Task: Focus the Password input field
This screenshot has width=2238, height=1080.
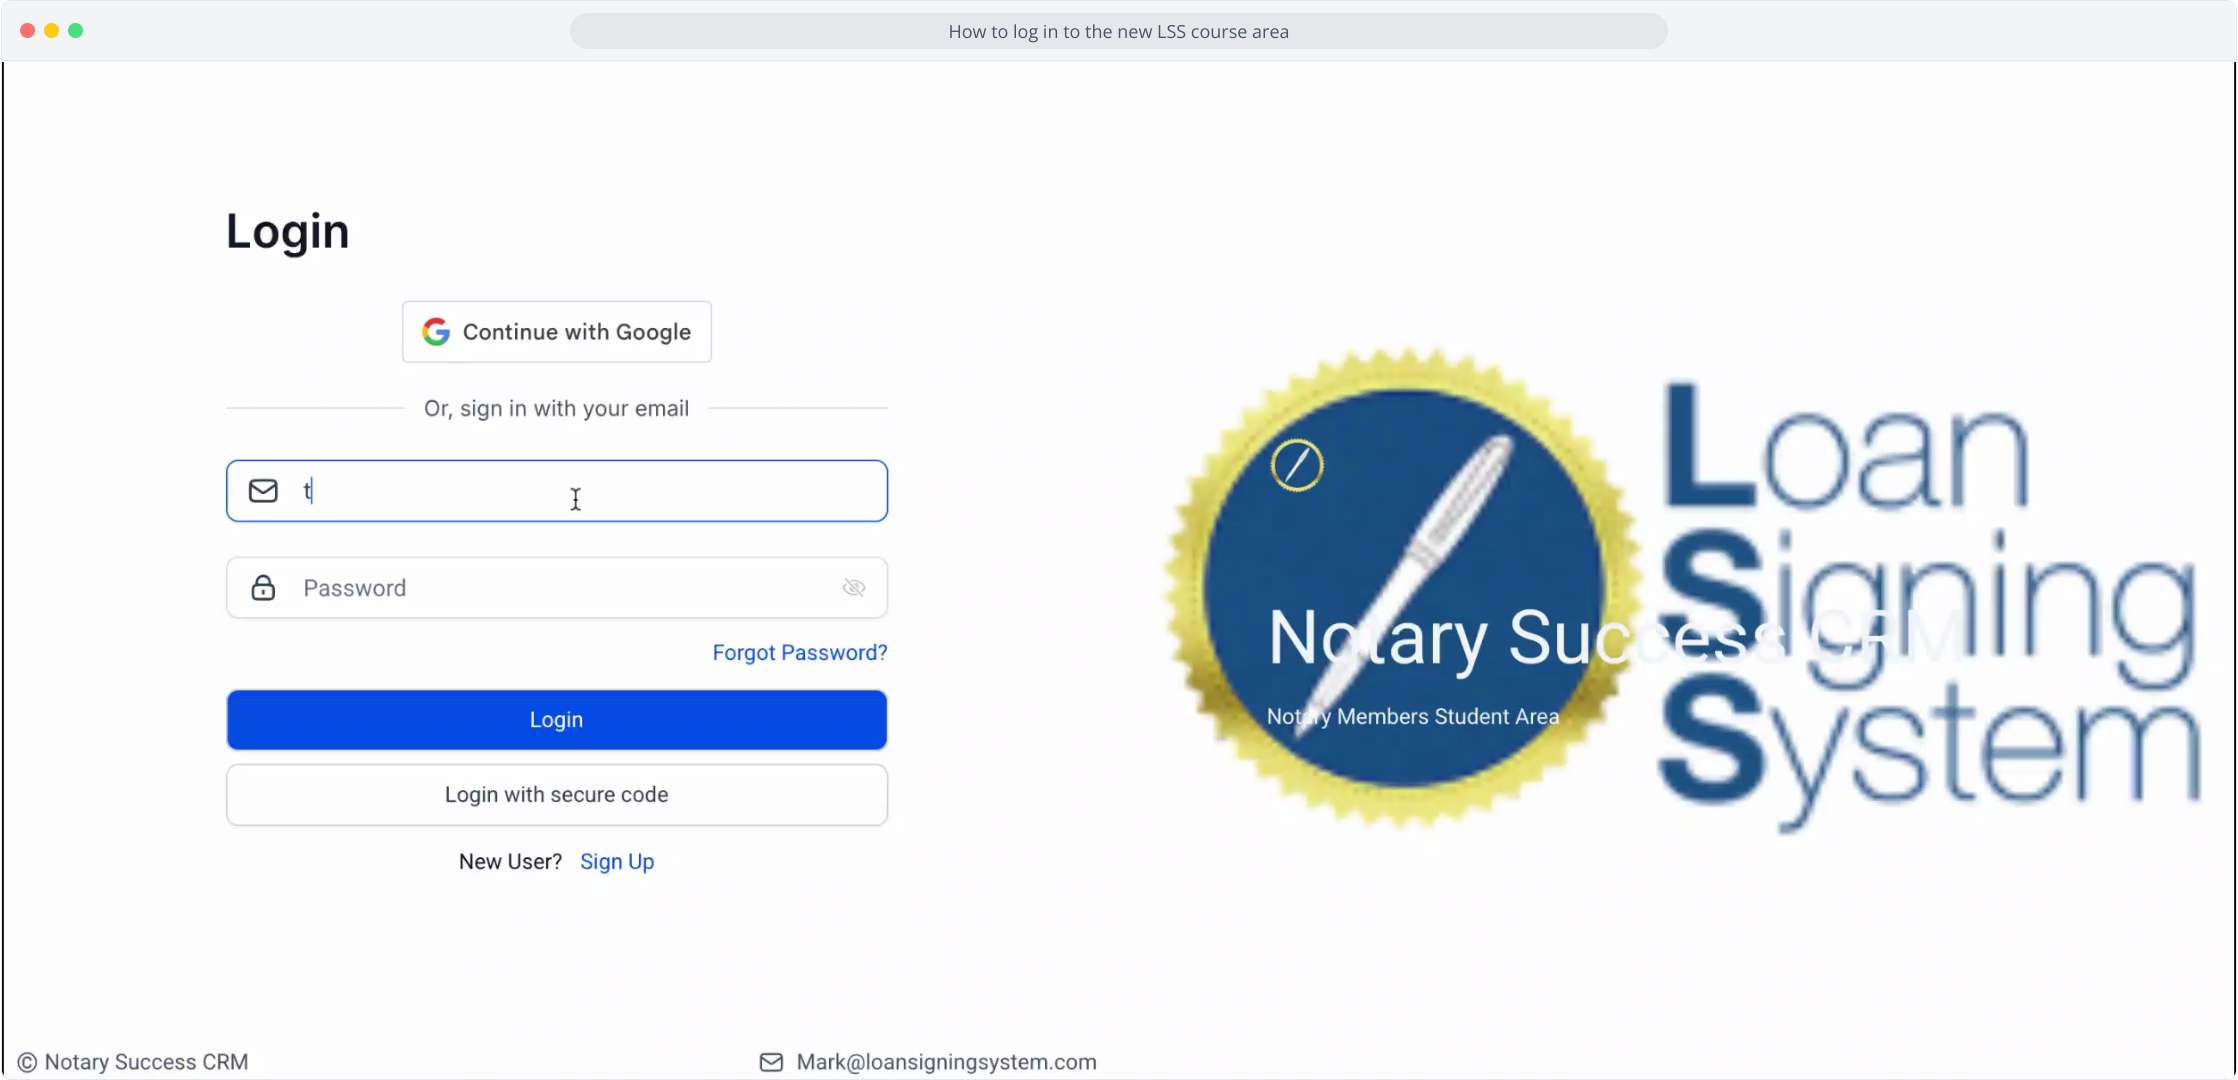Action: (x=556, y=588)
